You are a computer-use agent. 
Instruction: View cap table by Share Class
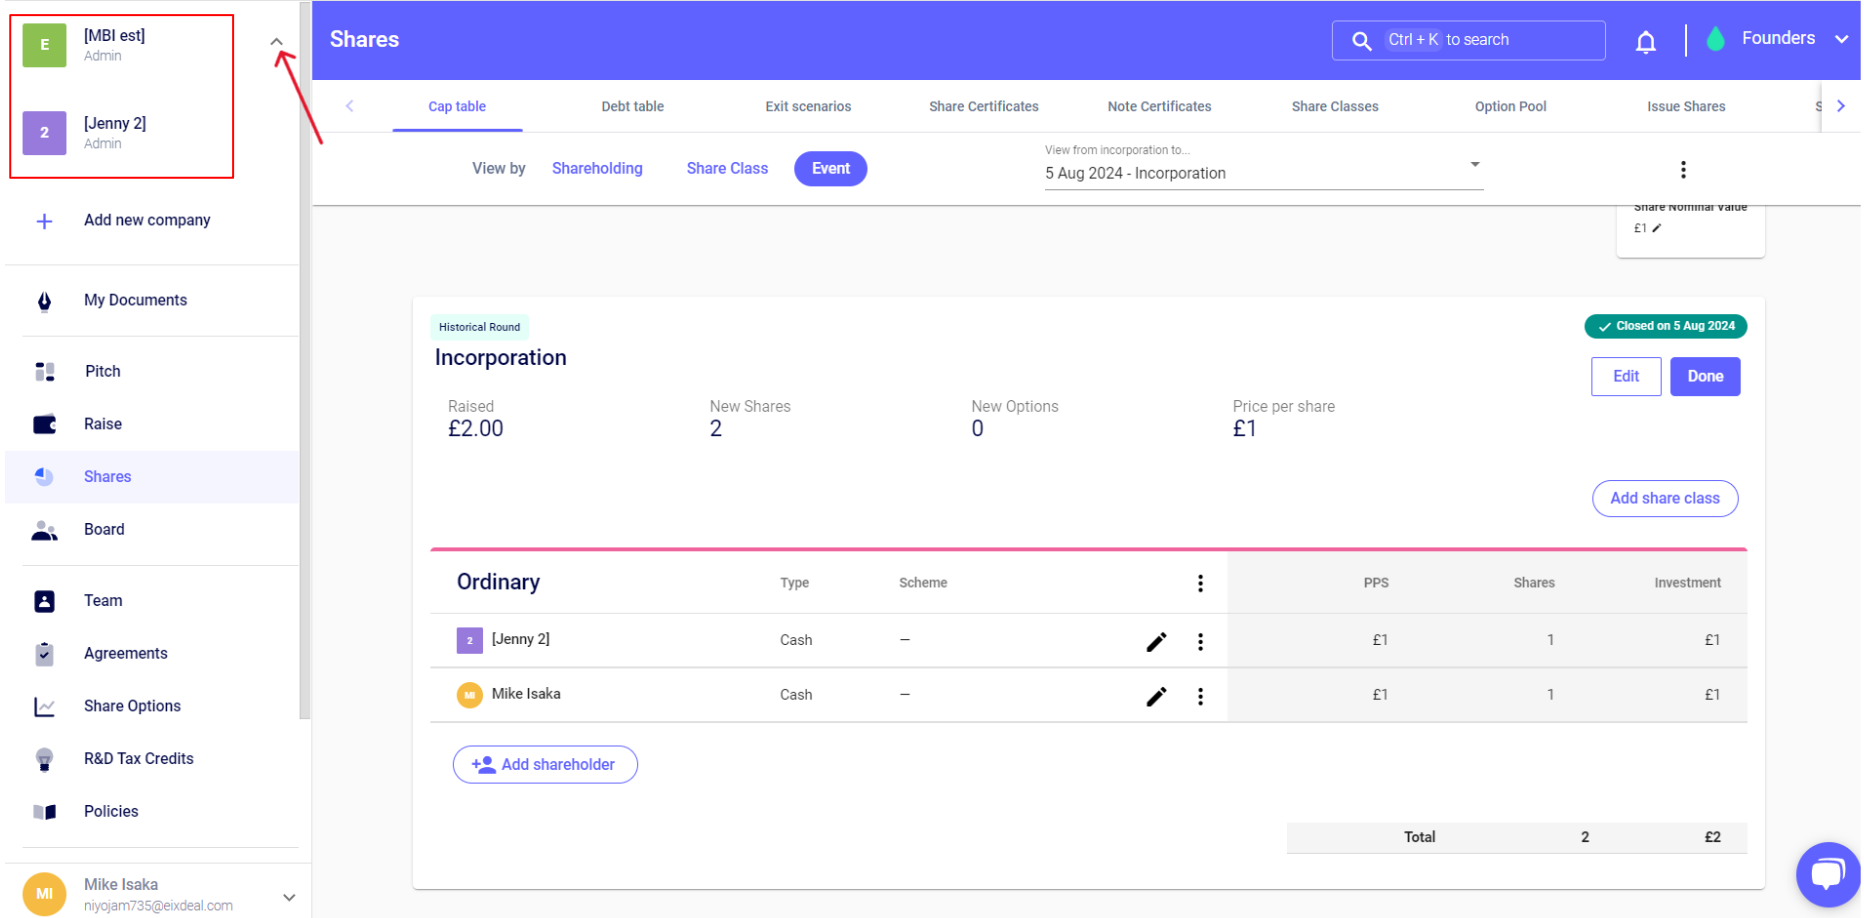tap(727, 169)
